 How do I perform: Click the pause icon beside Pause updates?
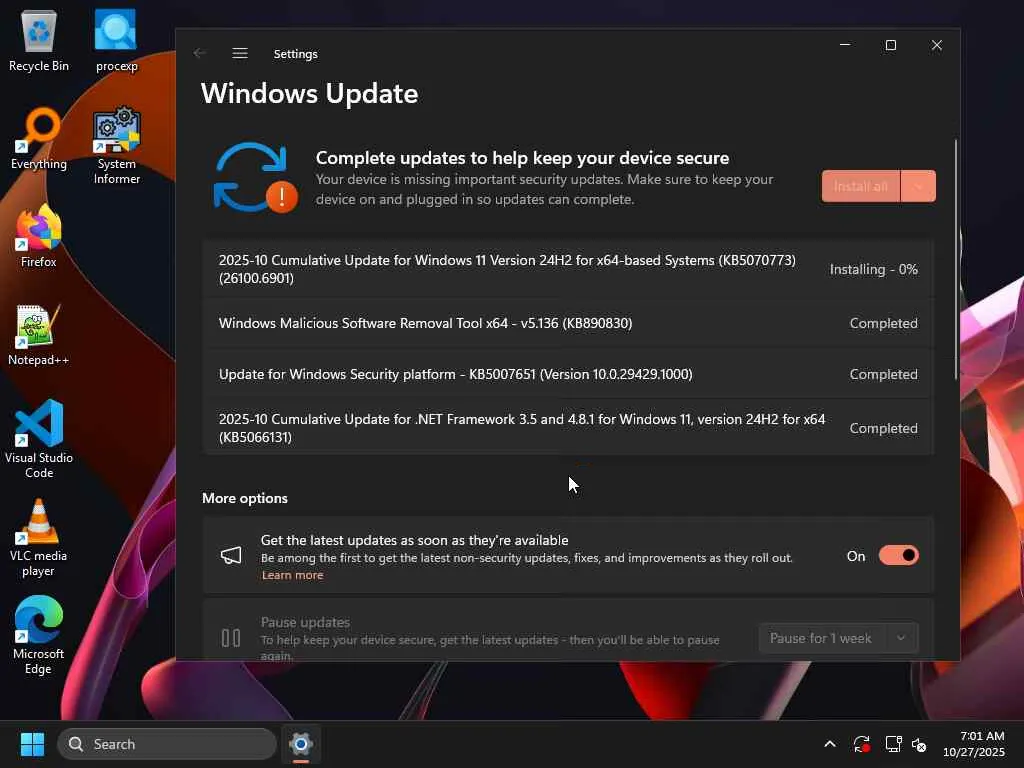click(231, 638)
